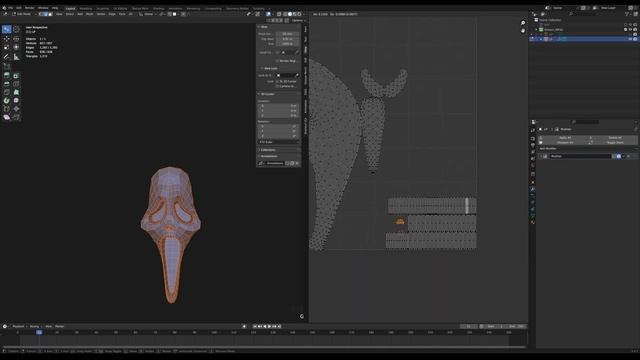Open the Edit menu in top bar

19,8
